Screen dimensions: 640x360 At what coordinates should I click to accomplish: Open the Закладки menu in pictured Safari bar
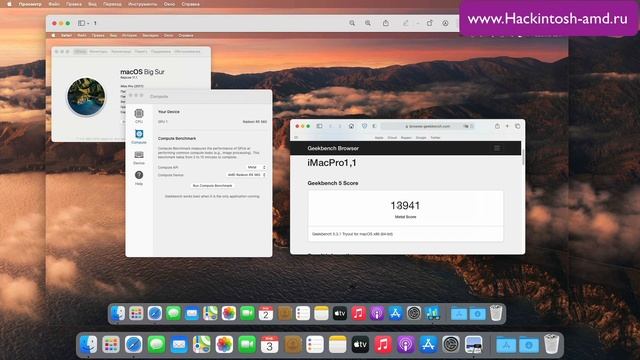150,36
